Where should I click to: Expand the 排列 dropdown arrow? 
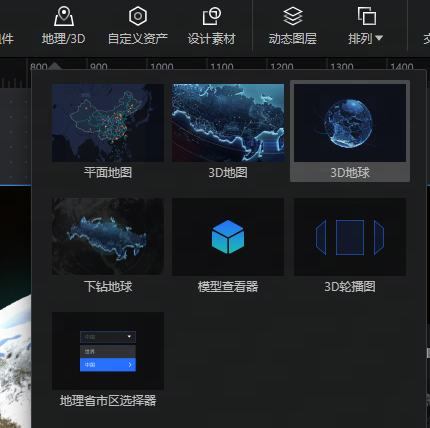(x=379, y=38)
